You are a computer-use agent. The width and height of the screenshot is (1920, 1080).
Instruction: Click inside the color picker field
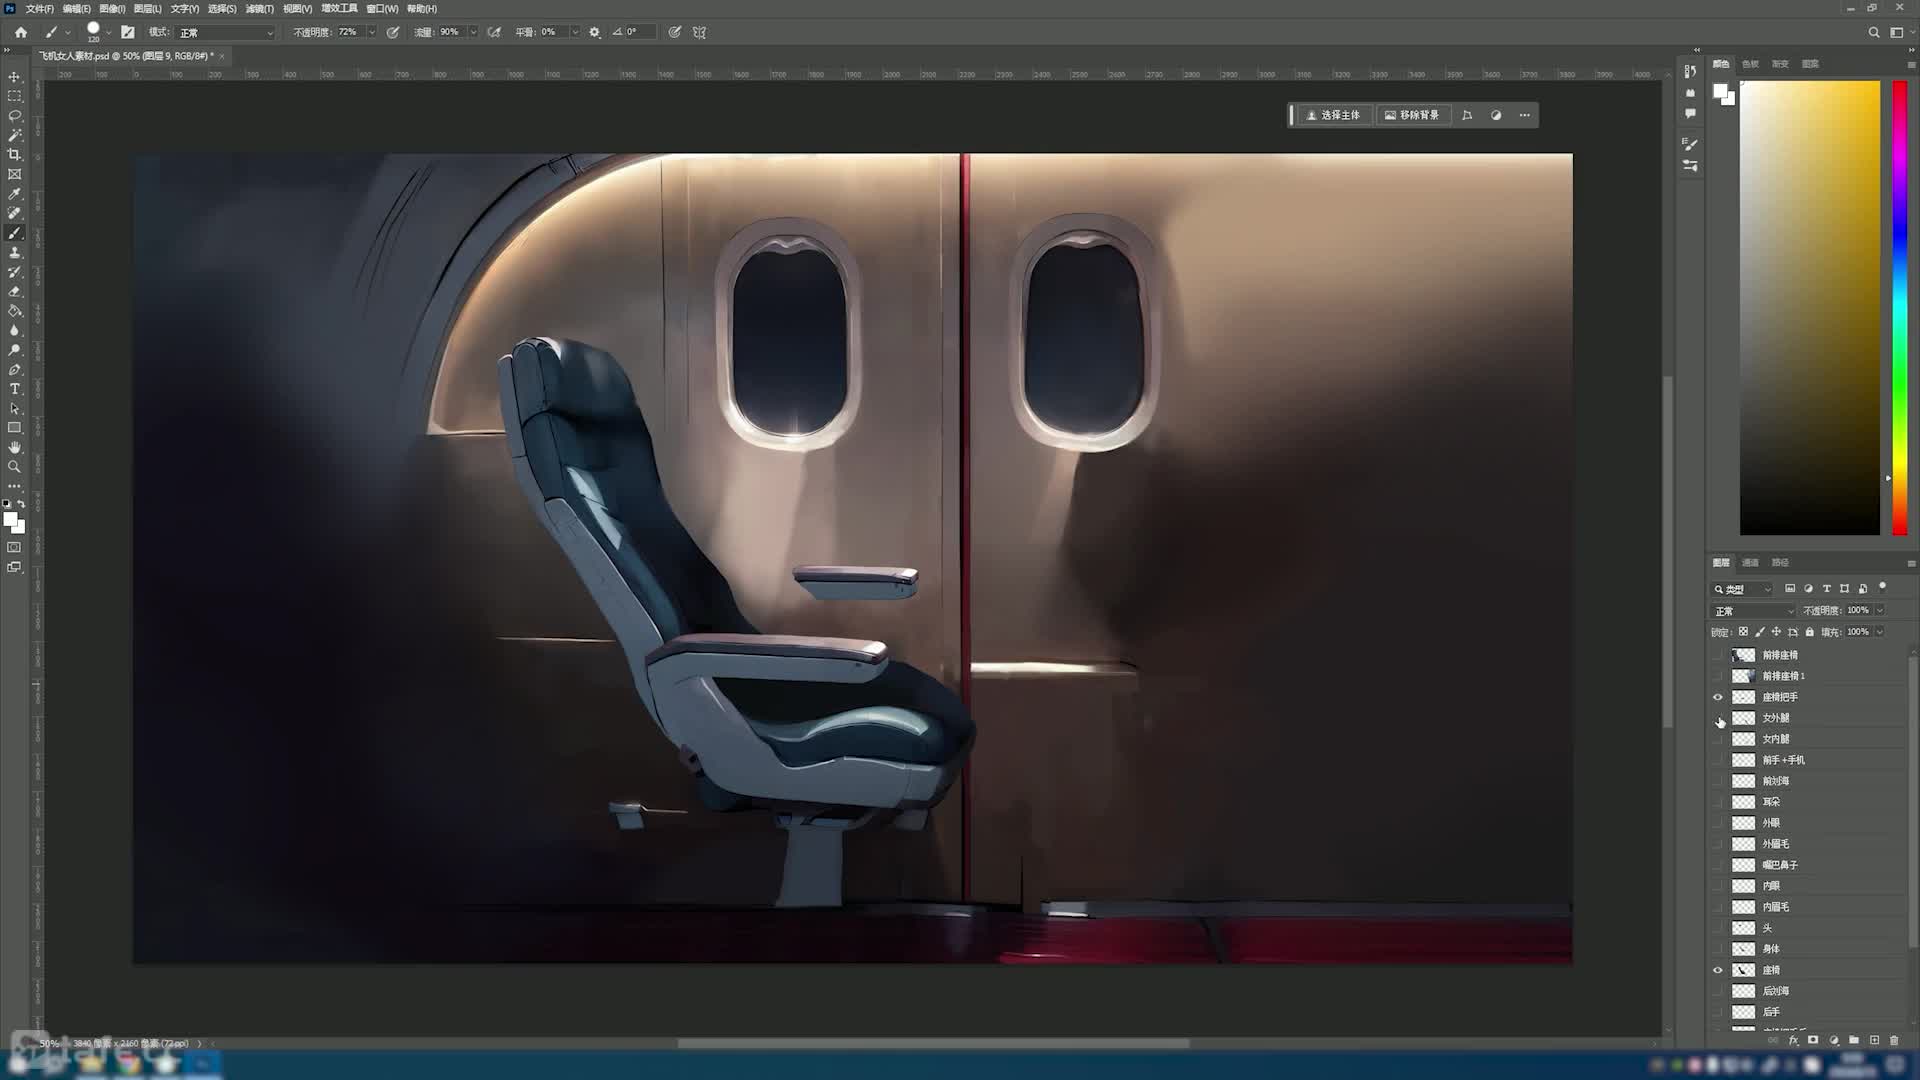(1810, 308)
